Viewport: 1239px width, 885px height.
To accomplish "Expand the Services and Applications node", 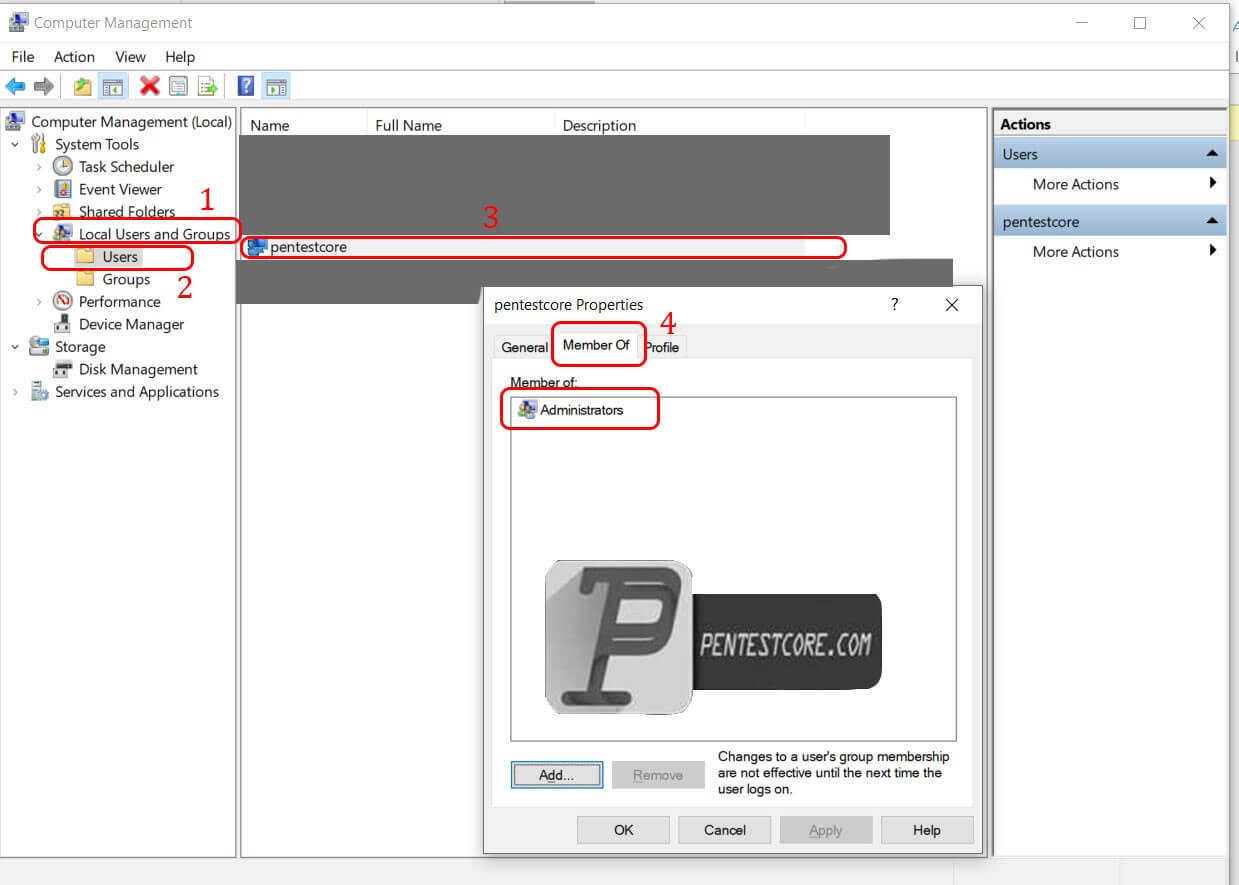I will tap(15, 392).
